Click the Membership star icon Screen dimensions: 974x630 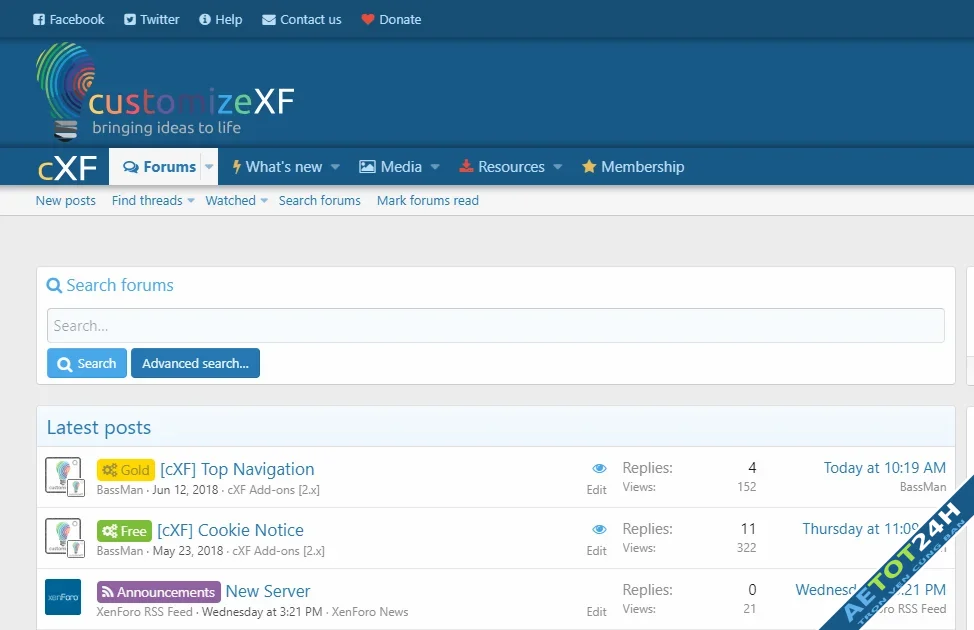pos(589,167)
